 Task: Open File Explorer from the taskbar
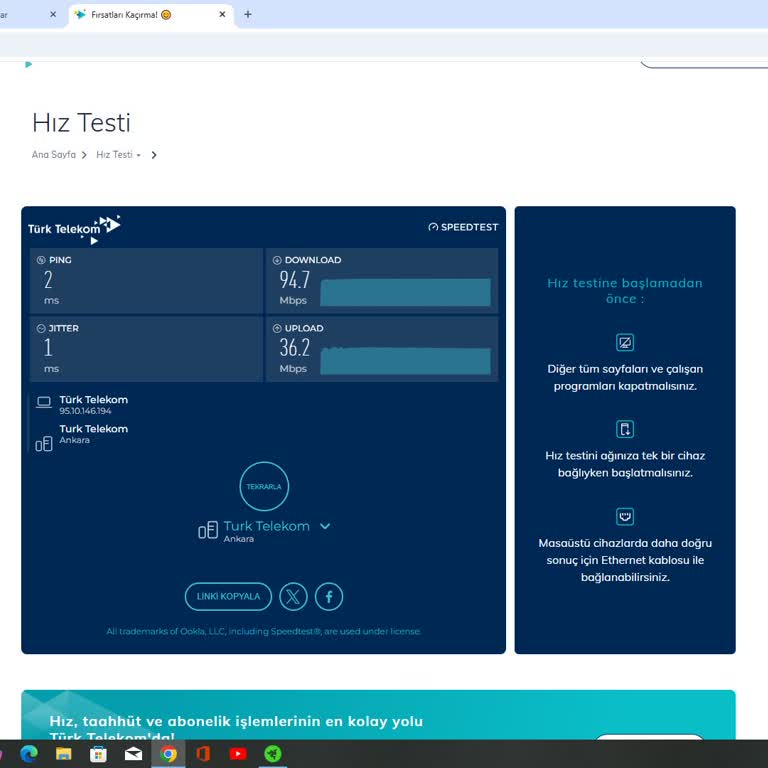(x=64, y=754)
